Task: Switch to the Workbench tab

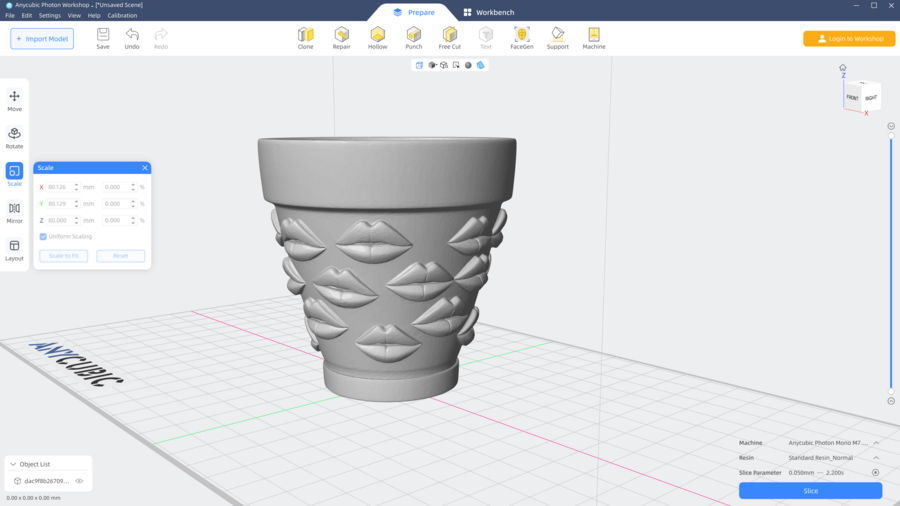Action: pyautogui.click(x=488, y=12)
